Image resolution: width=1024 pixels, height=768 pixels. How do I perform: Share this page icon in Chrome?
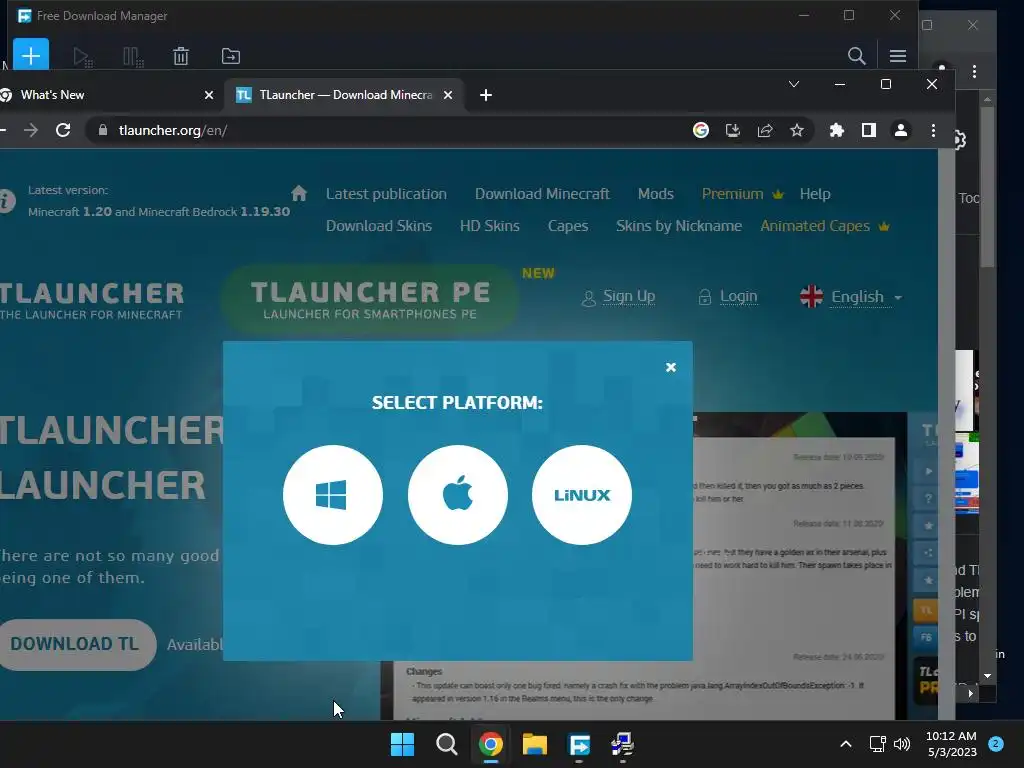pos(765,131)
